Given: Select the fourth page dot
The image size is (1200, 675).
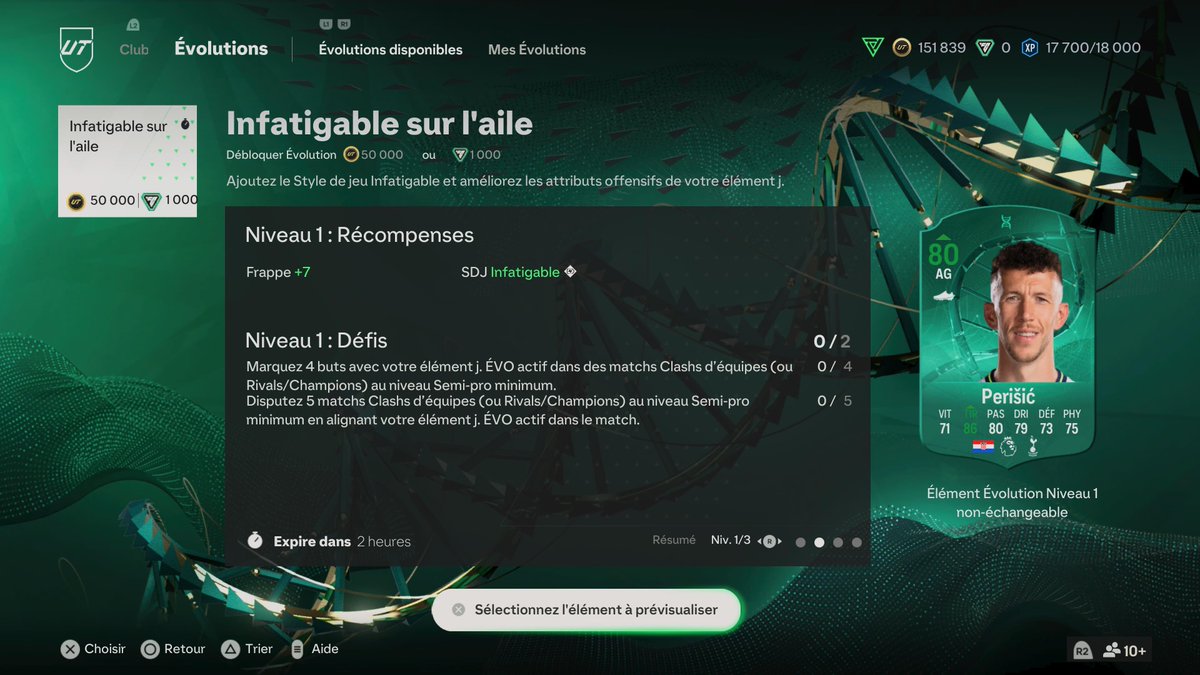Looking at the screenshot, I should point(857,542).
